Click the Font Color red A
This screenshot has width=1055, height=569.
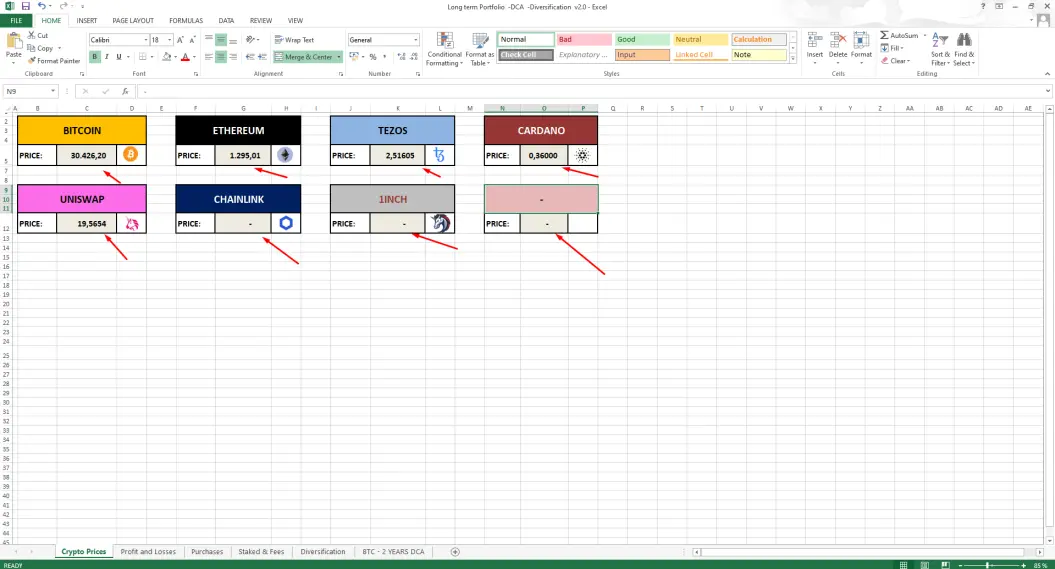186,57
